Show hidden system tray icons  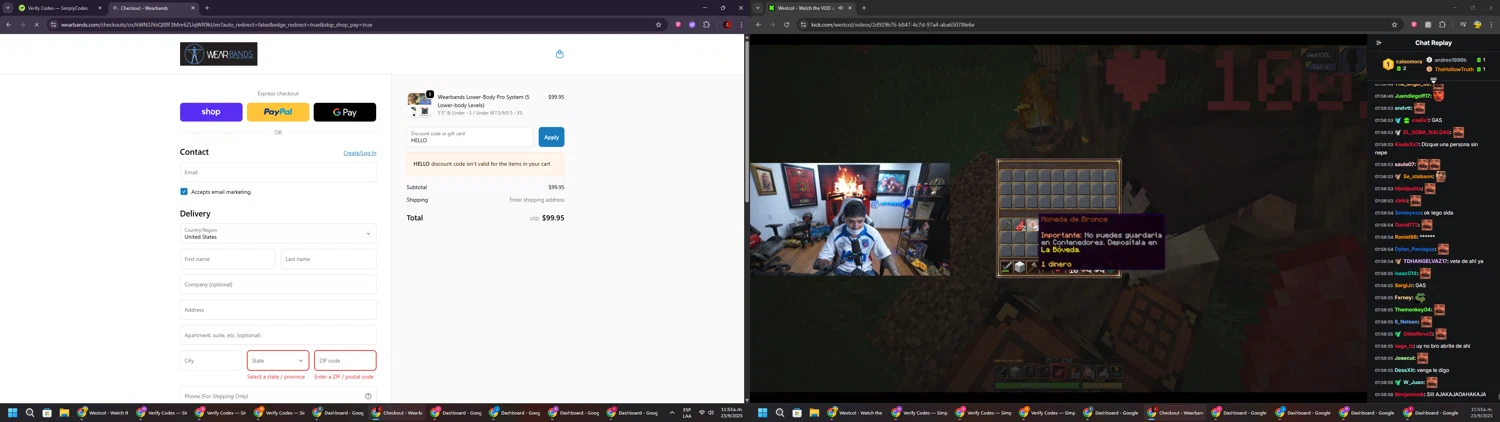(x=672, y=412)
